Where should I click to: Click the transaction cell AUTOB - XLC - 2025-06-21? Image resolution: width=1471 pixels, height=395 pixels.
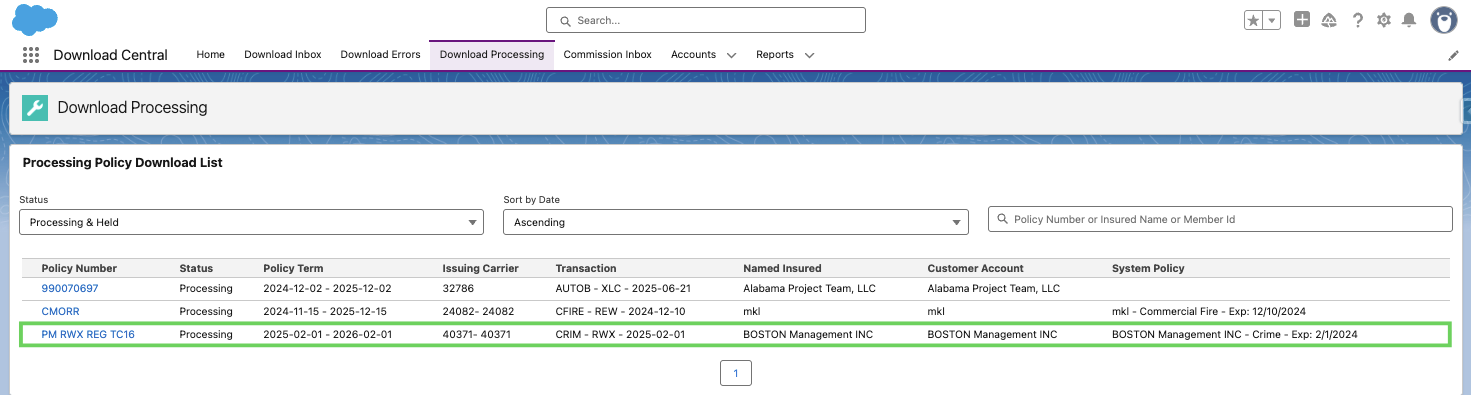click(x=623, y=288)
